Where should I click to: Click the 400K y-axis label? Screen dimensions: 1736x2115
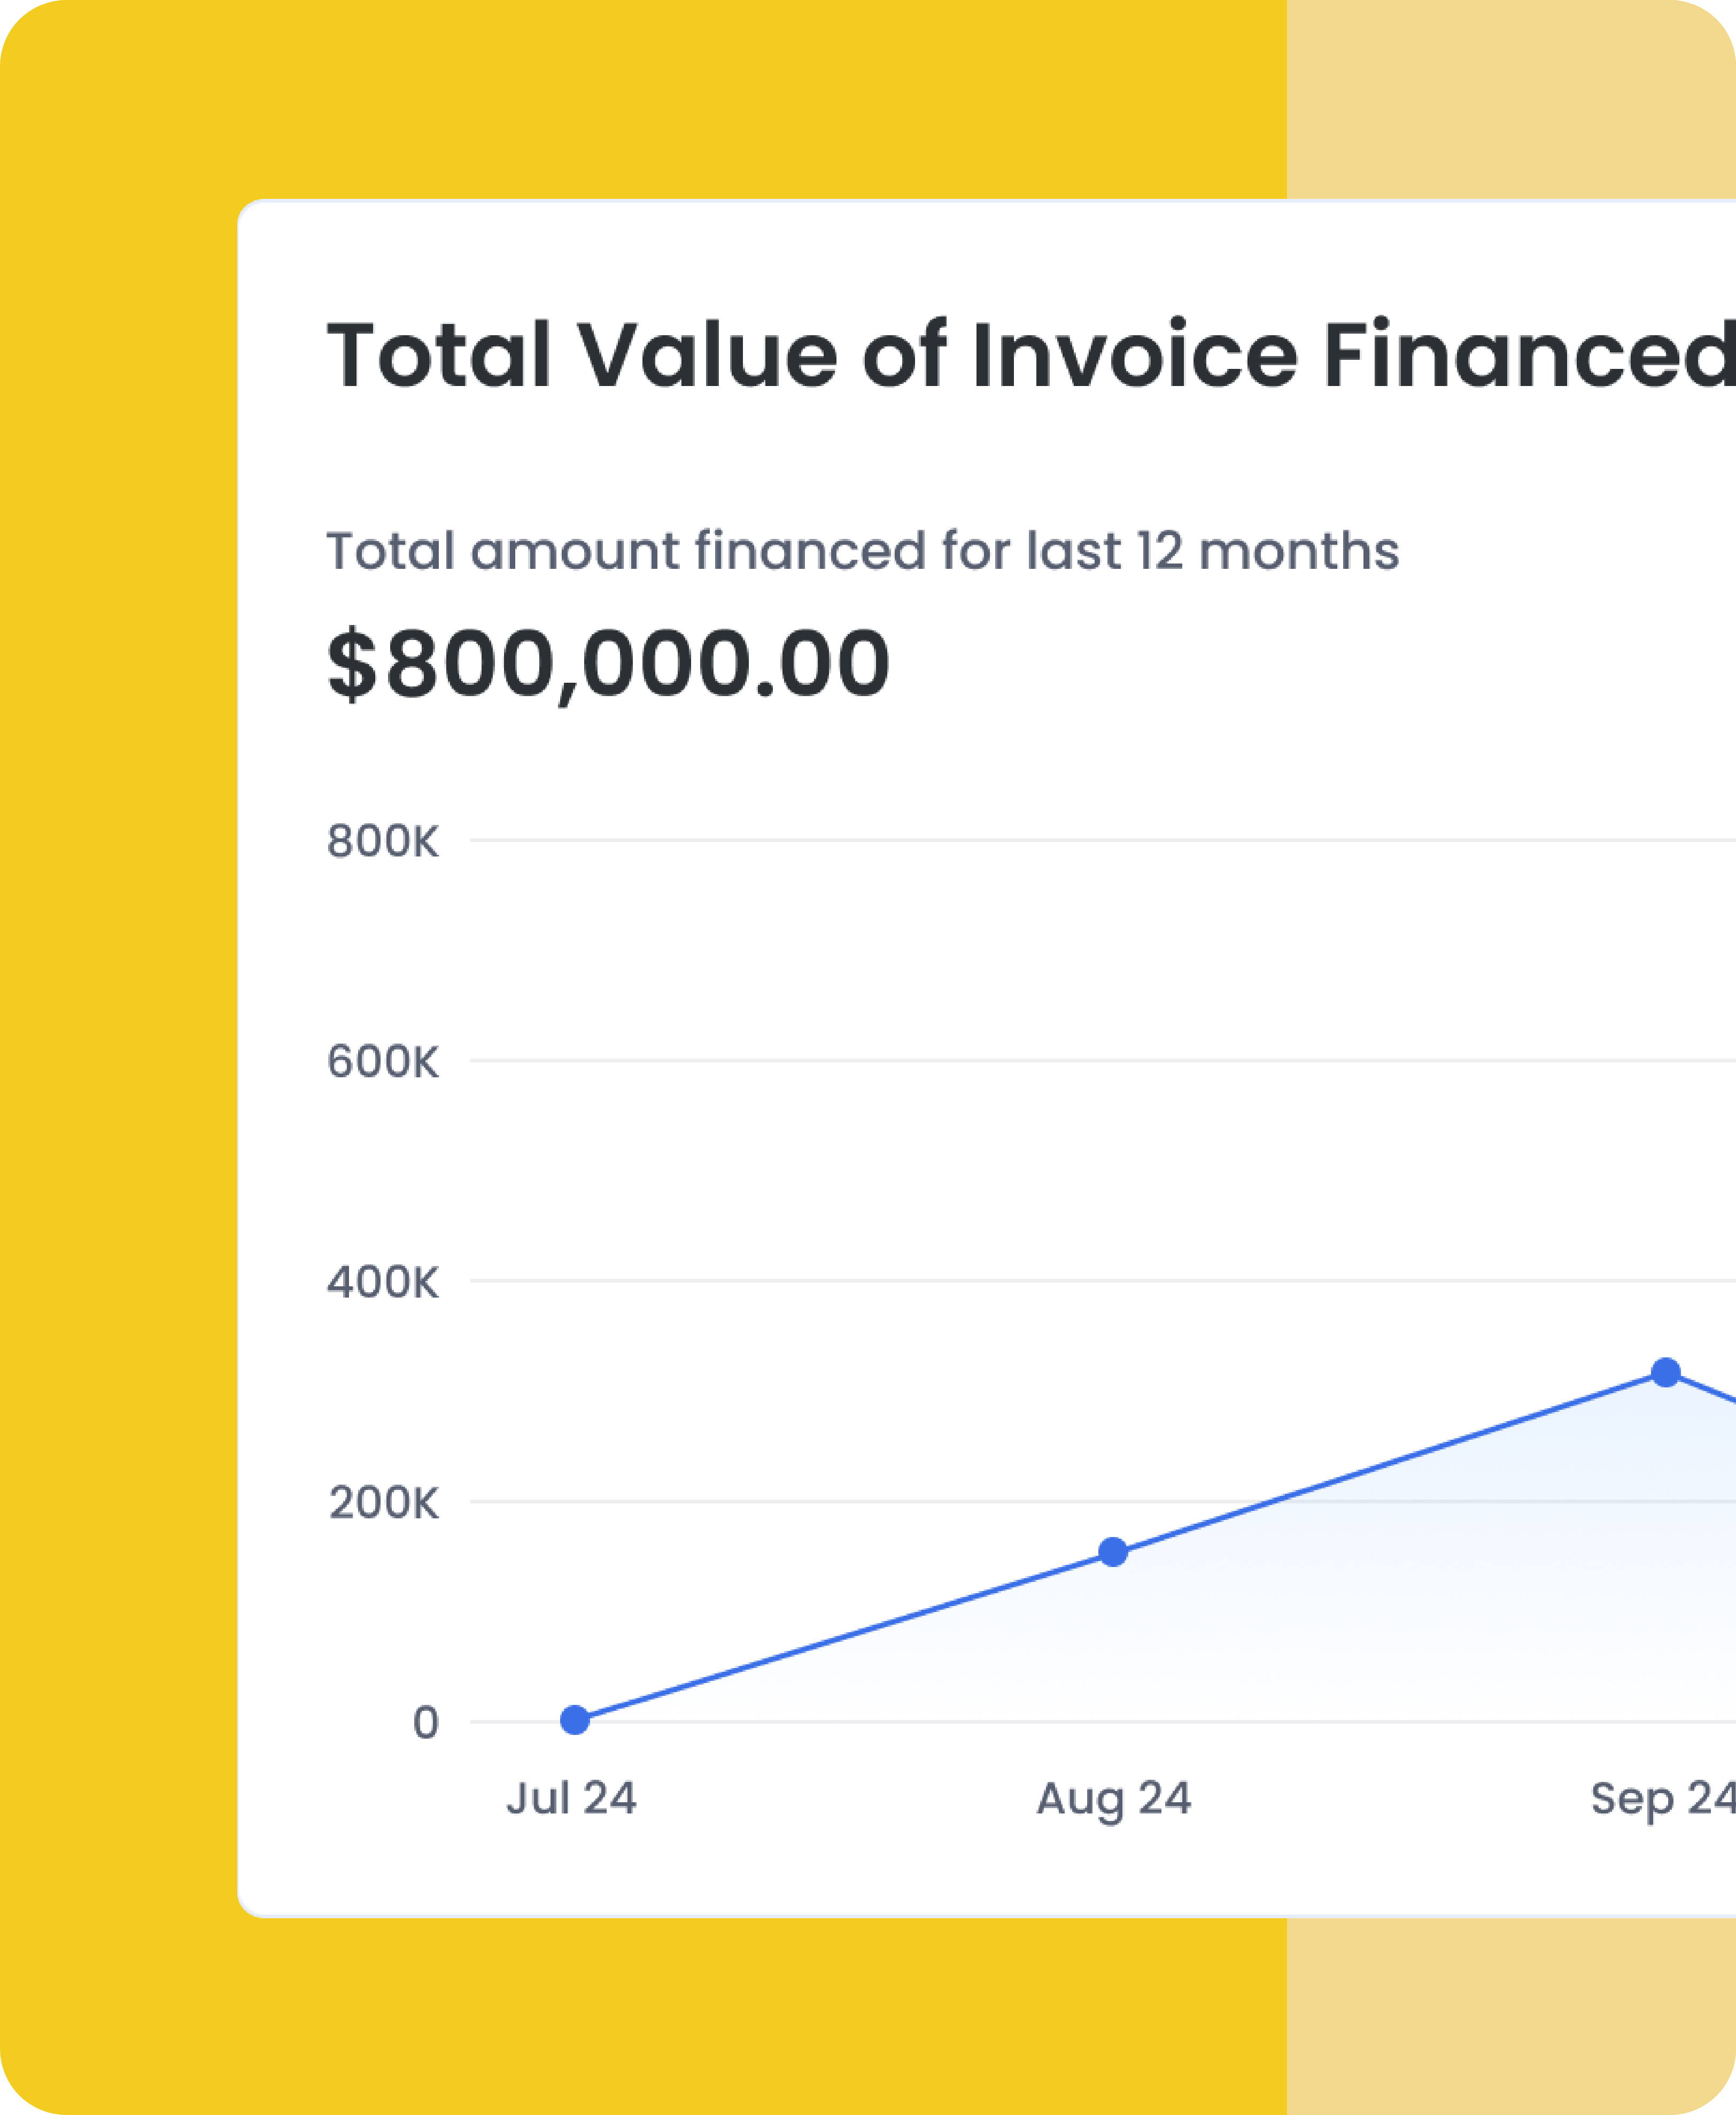(x=383, y=1282)
